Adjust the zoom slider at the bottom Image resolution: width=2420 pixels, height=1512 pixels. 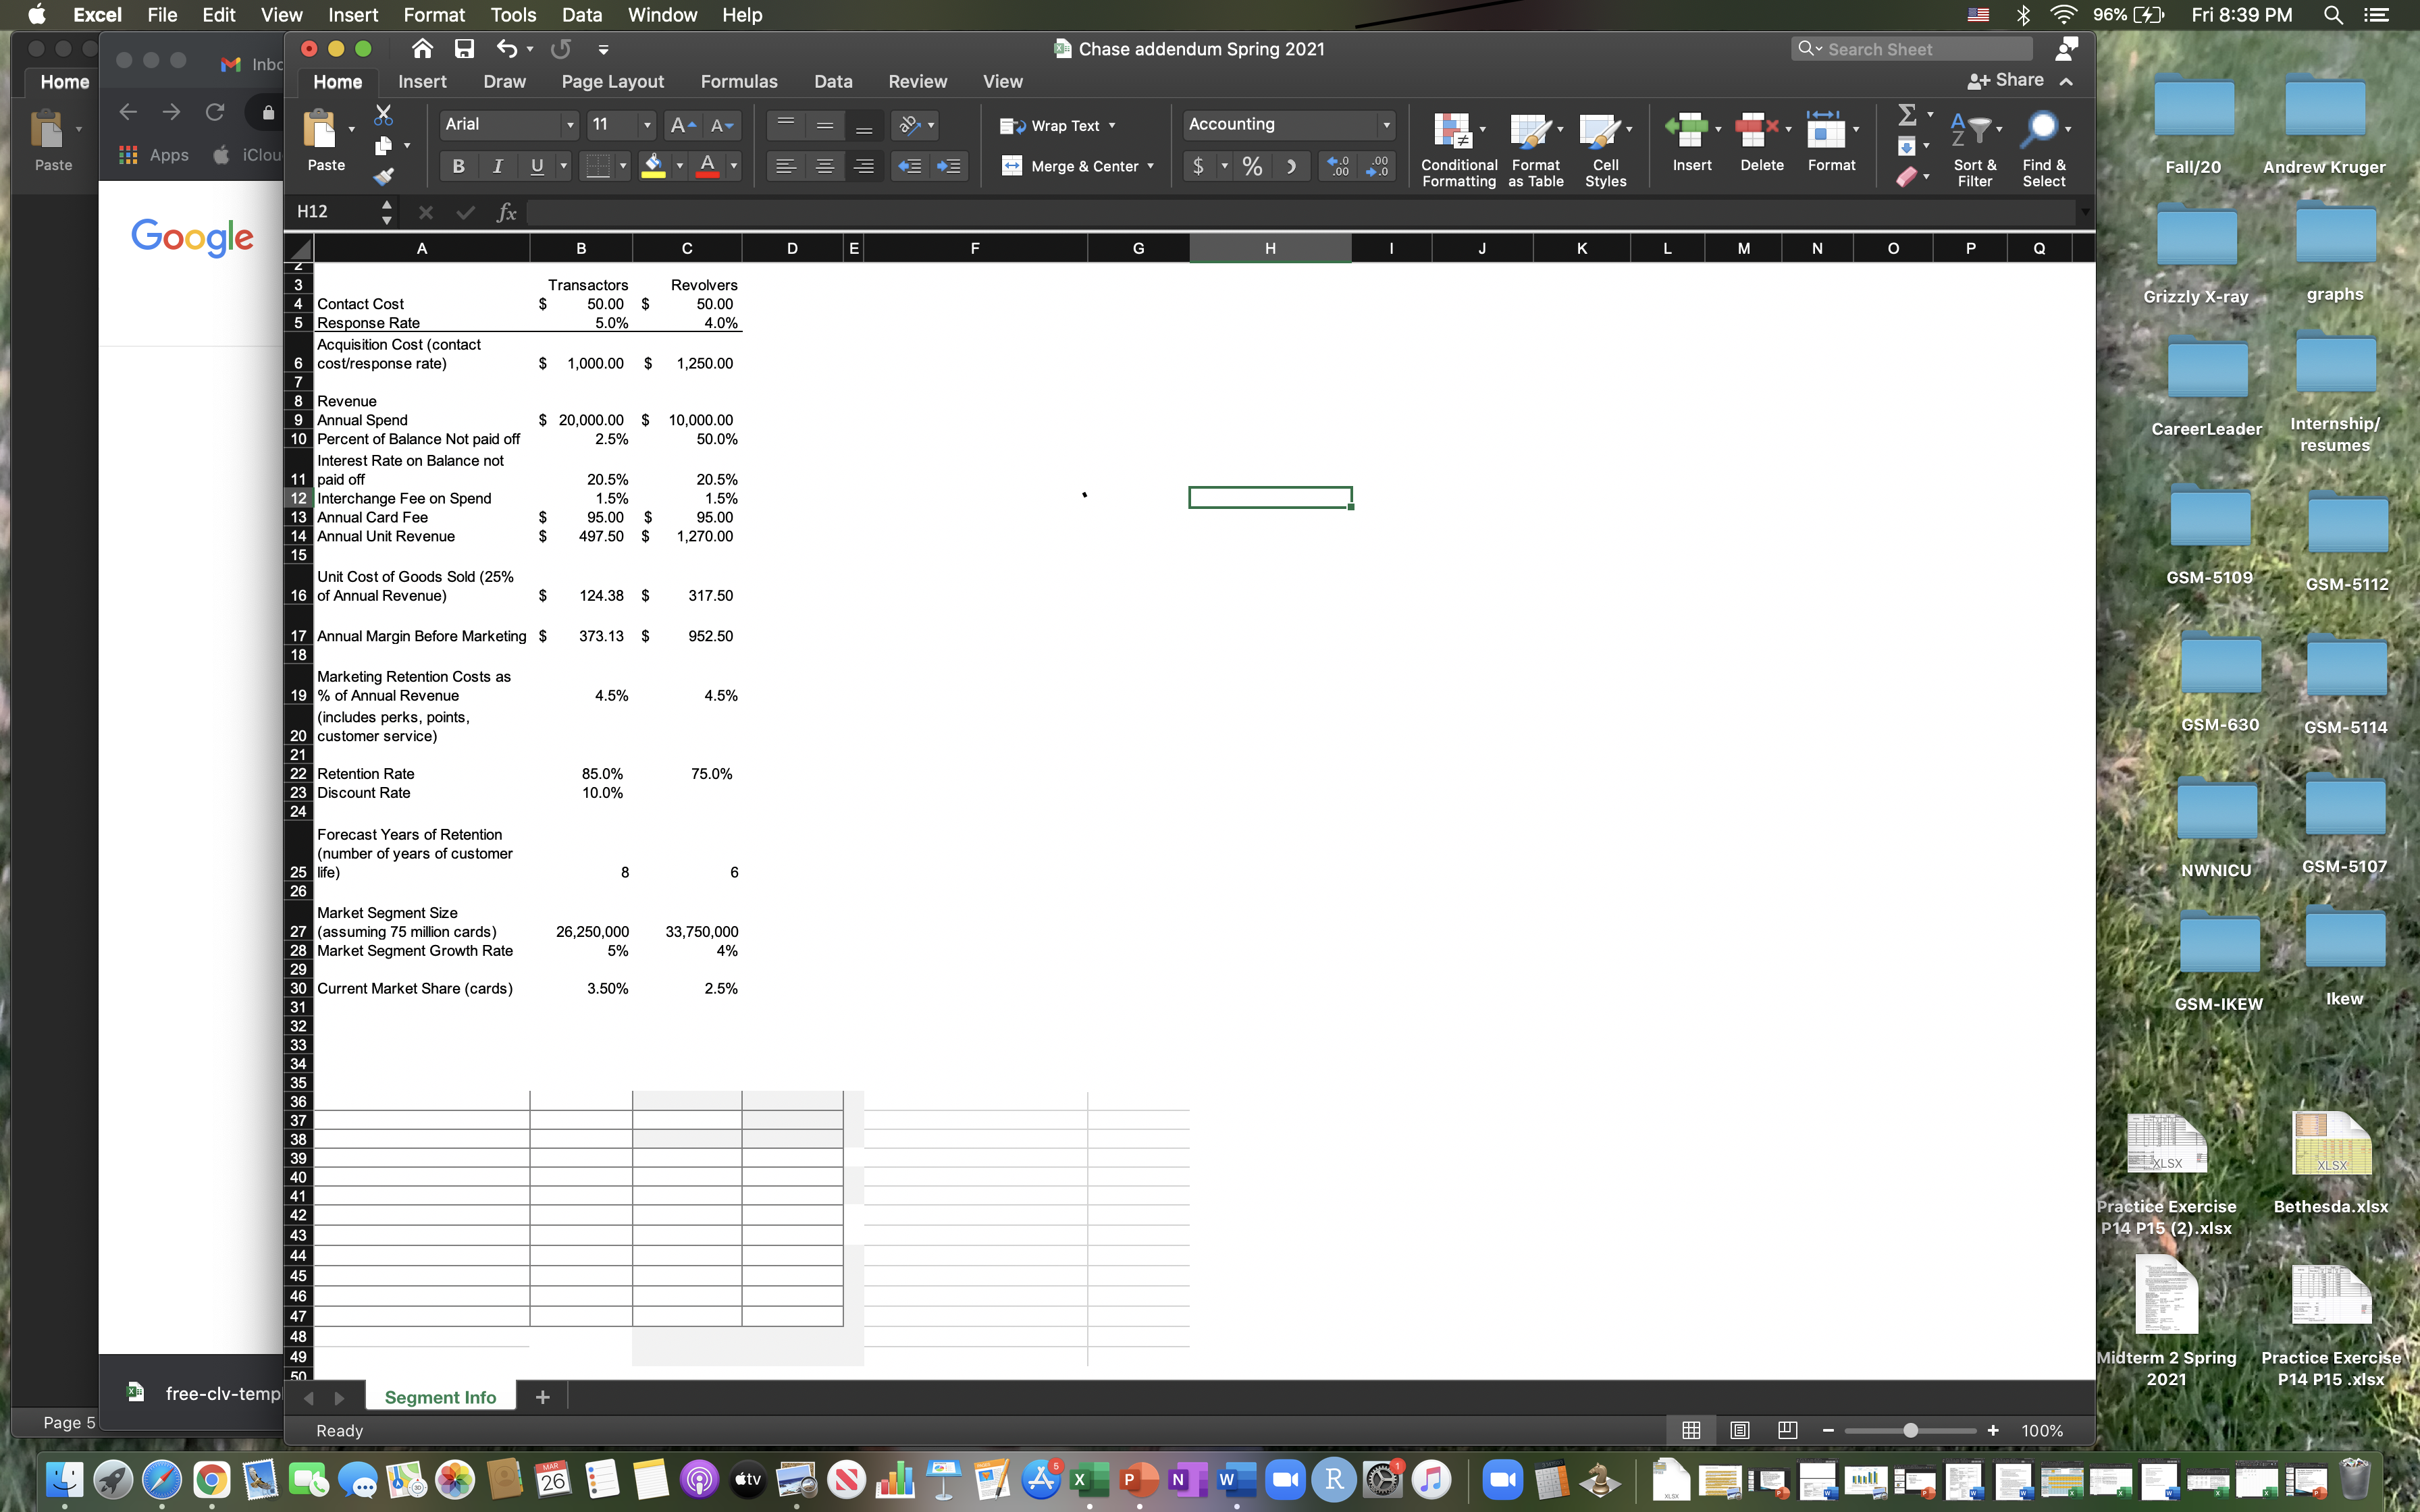(x=1911, y=1430)
